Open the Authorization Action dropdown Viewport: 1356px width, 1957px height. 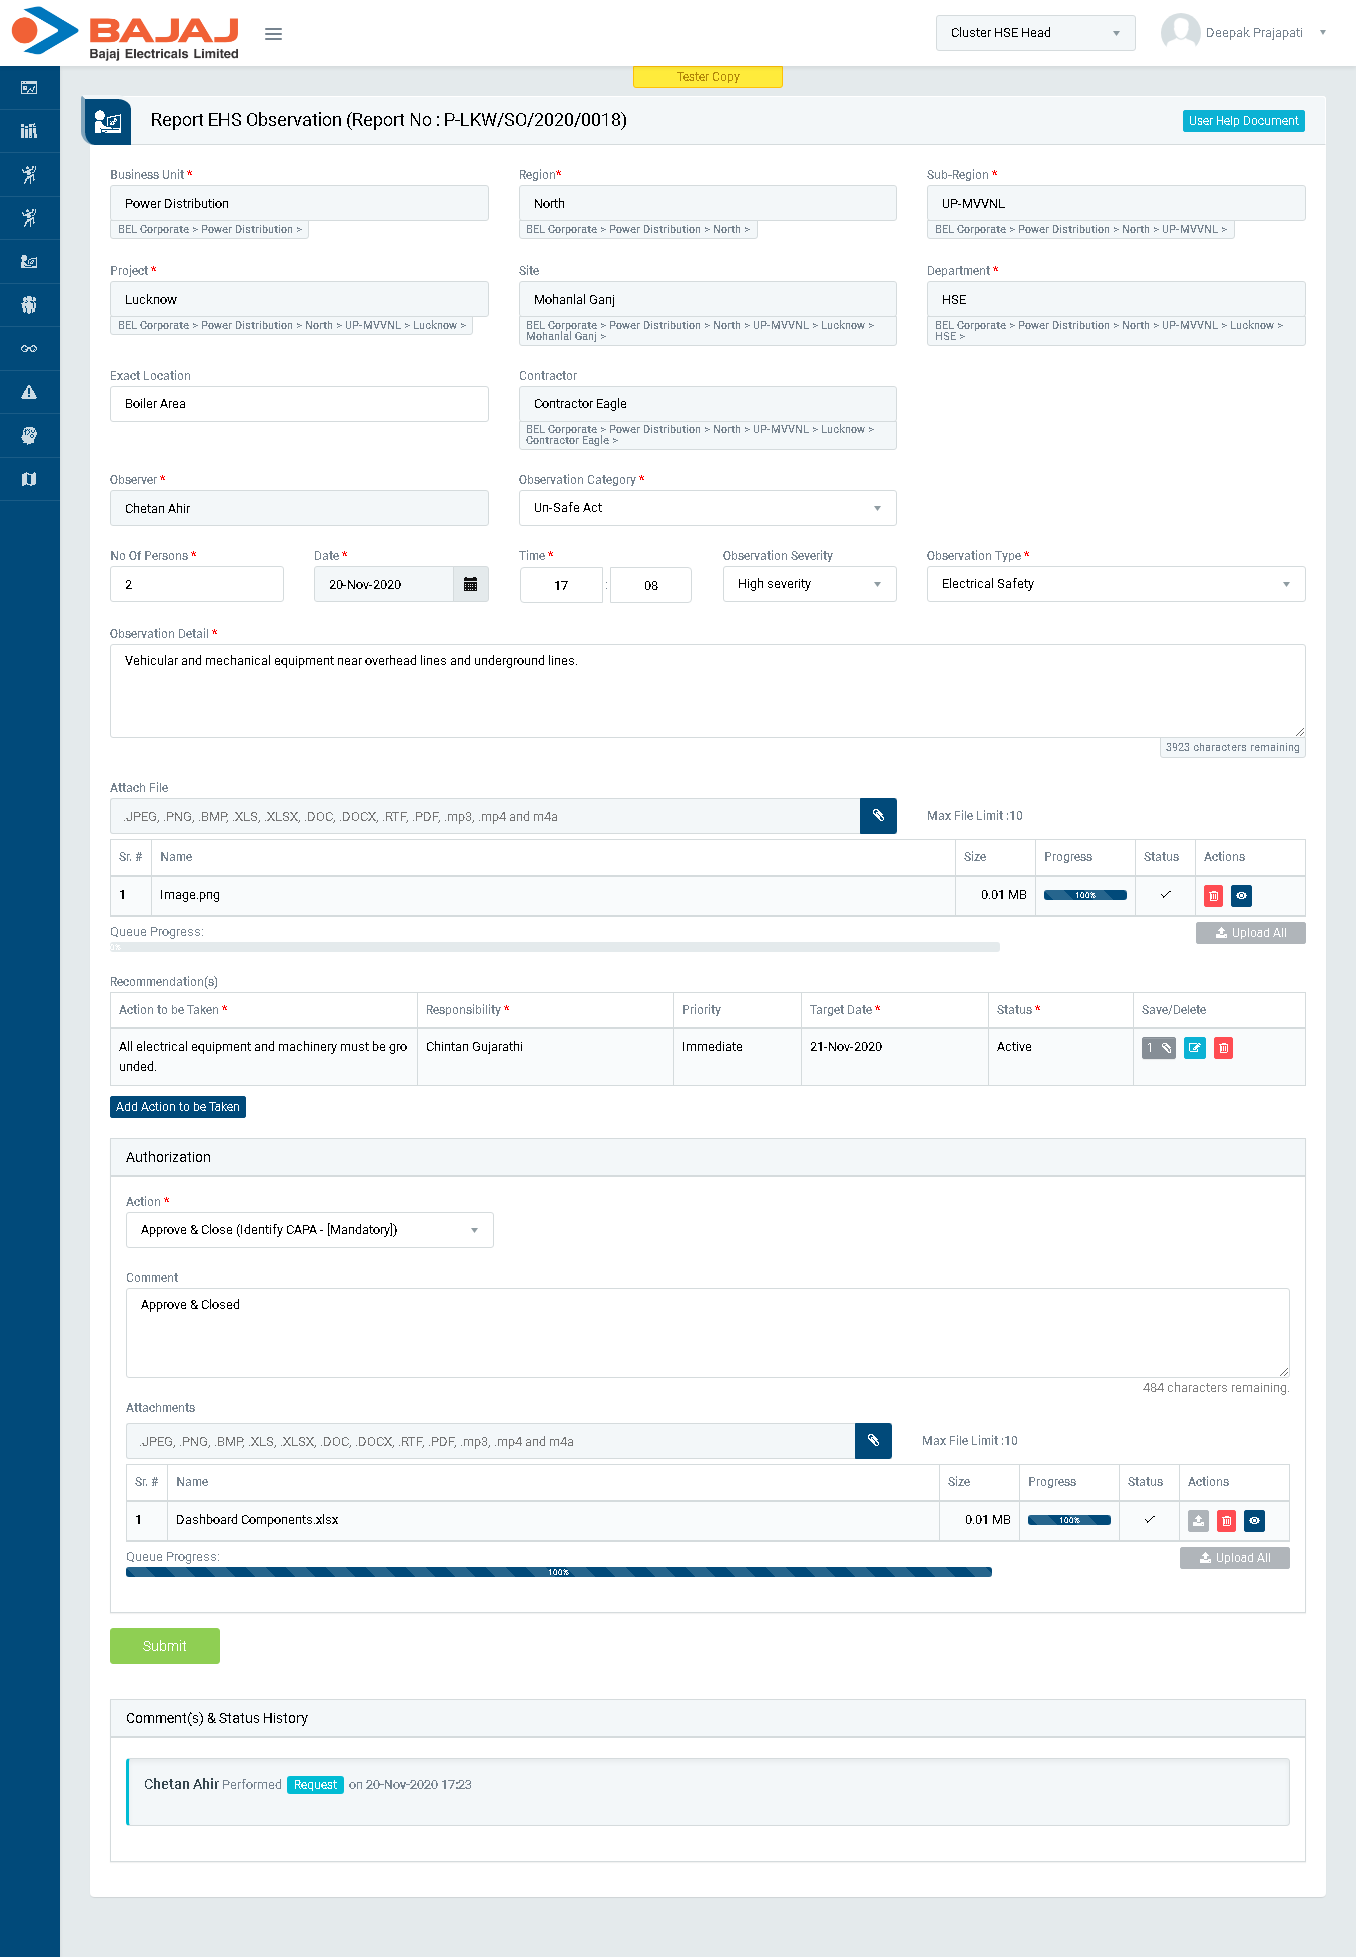coord(309,1230)
